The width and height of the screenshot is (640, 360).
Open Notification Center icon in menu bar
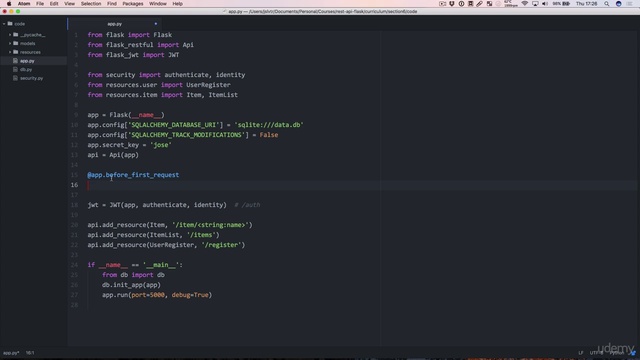click(630, 4)
